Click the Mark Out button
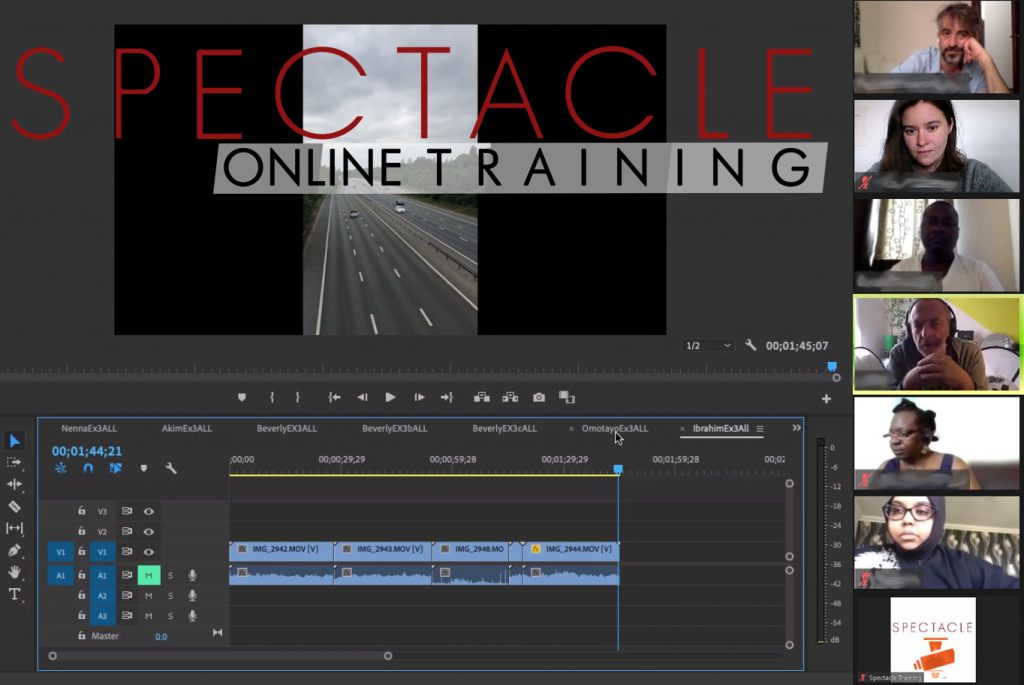This screenshot has height=685, width=1024. [297, 397]
